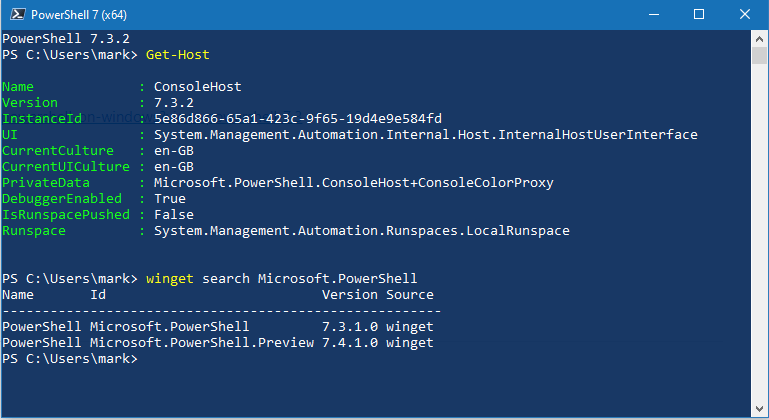Click the 'Runspace' property label
769x420 pixels.
34,230
